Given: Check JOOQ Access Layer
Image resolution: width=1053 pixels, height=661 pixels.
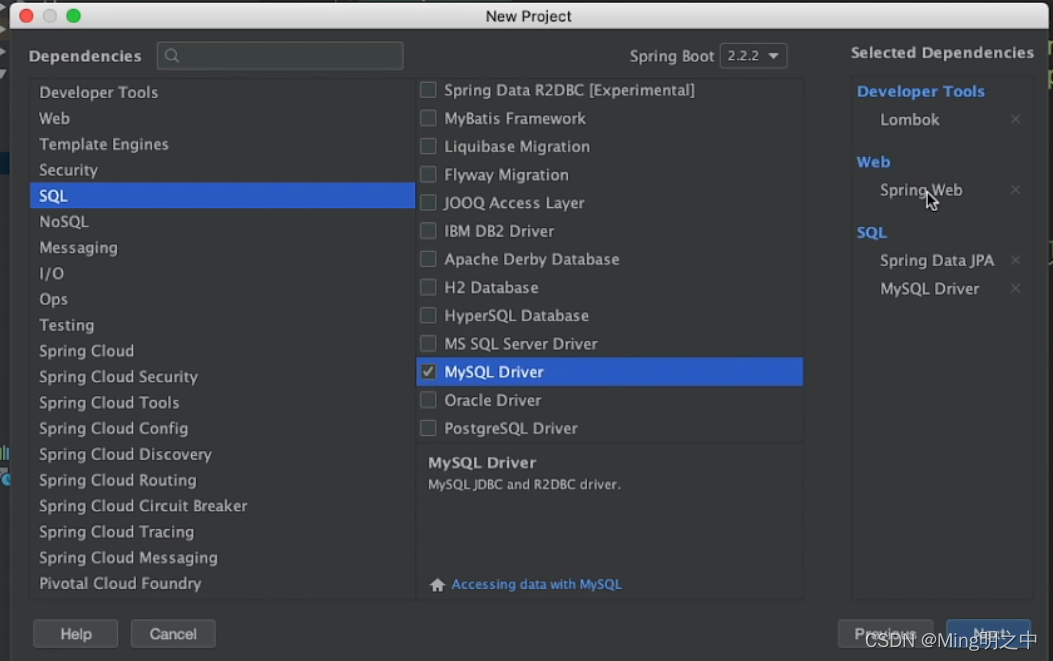Looking at the screenshot, I should [428, 203].
